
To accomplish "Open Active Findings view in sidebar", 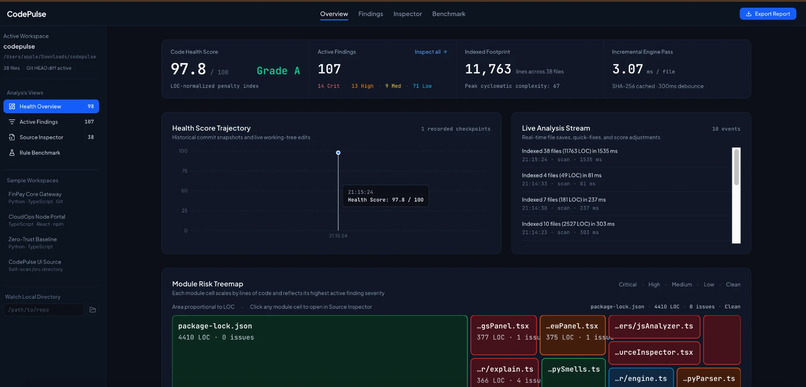I will coord(51,122).
